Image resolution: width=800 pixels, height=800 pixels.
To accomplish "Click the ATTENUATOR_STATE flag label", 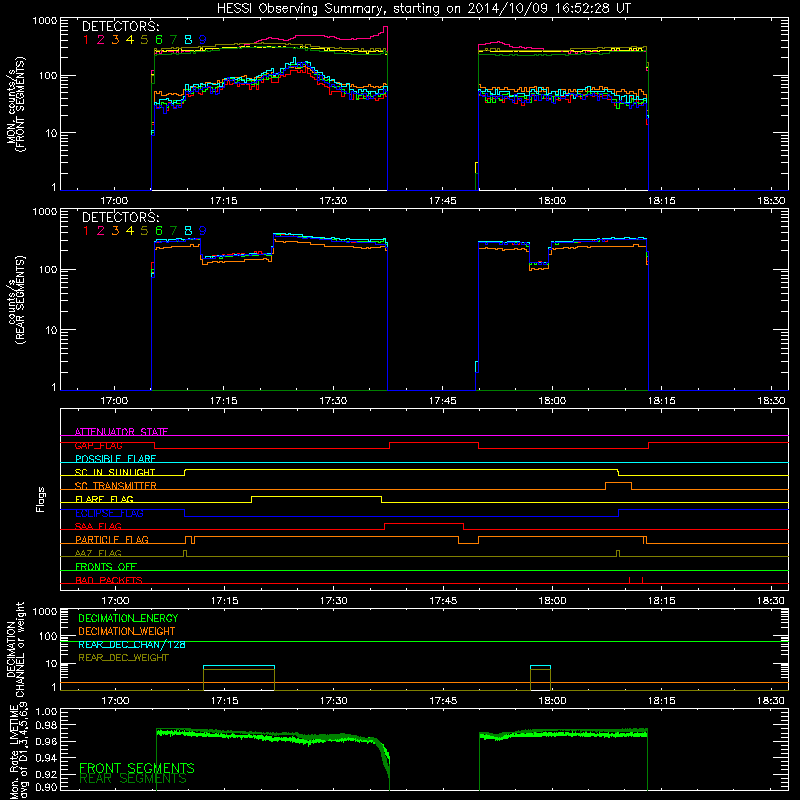I will [x=121, y=432].
